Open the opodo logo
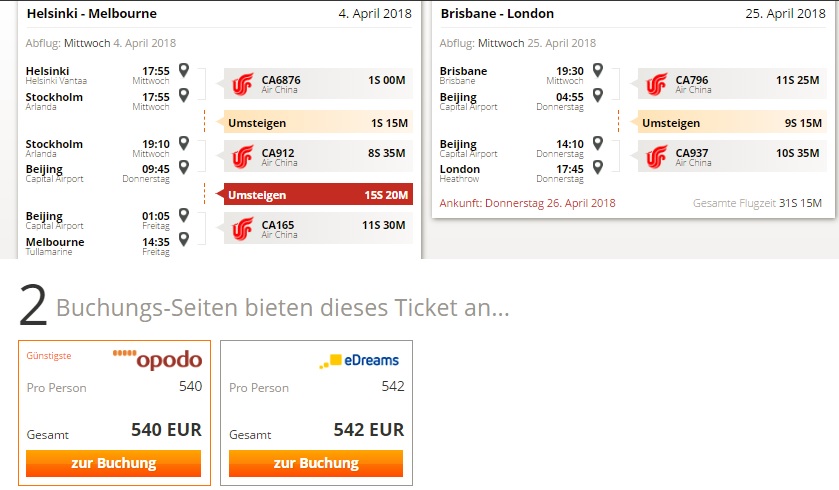 157,359
